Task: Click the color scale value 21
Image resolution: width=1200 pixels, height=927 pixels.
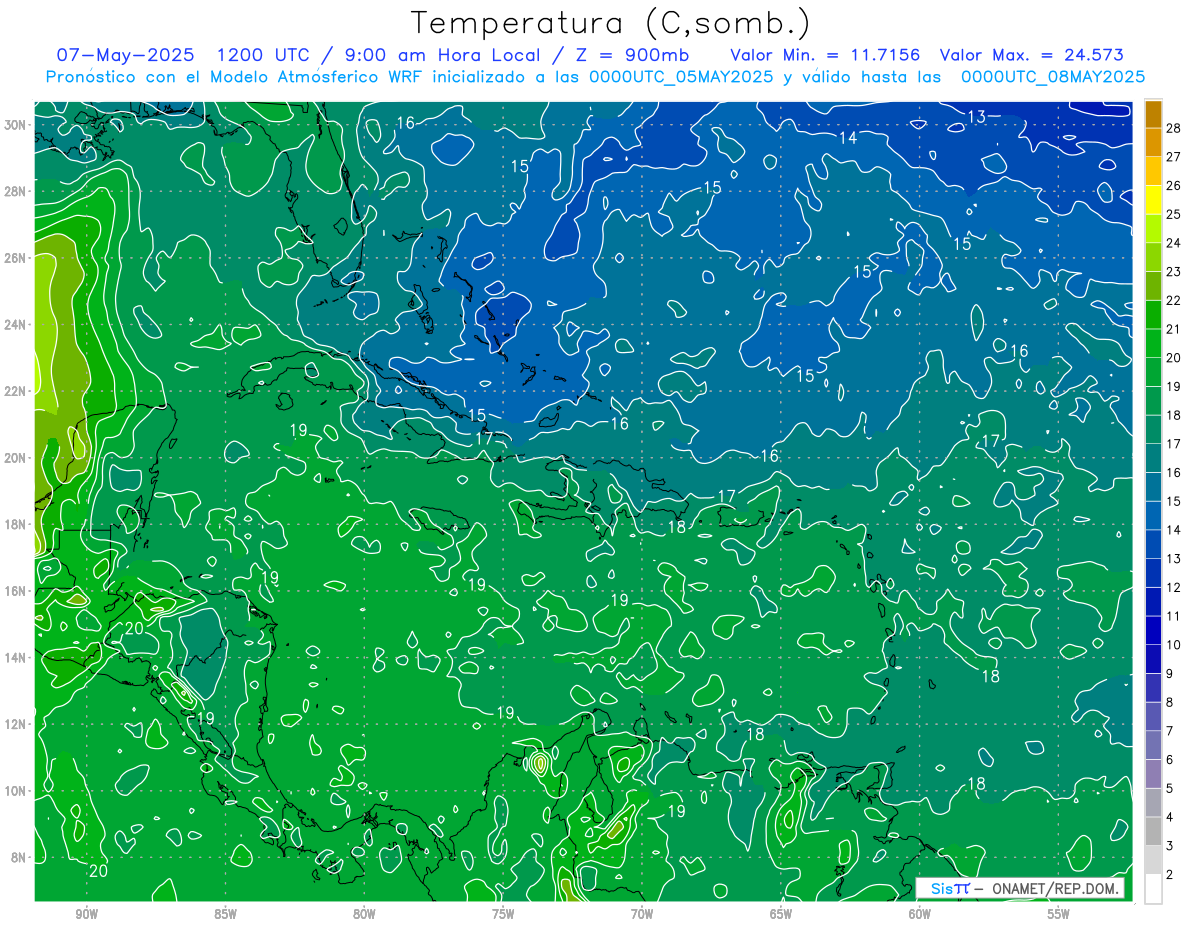Action: click(x=1173, y=329)
